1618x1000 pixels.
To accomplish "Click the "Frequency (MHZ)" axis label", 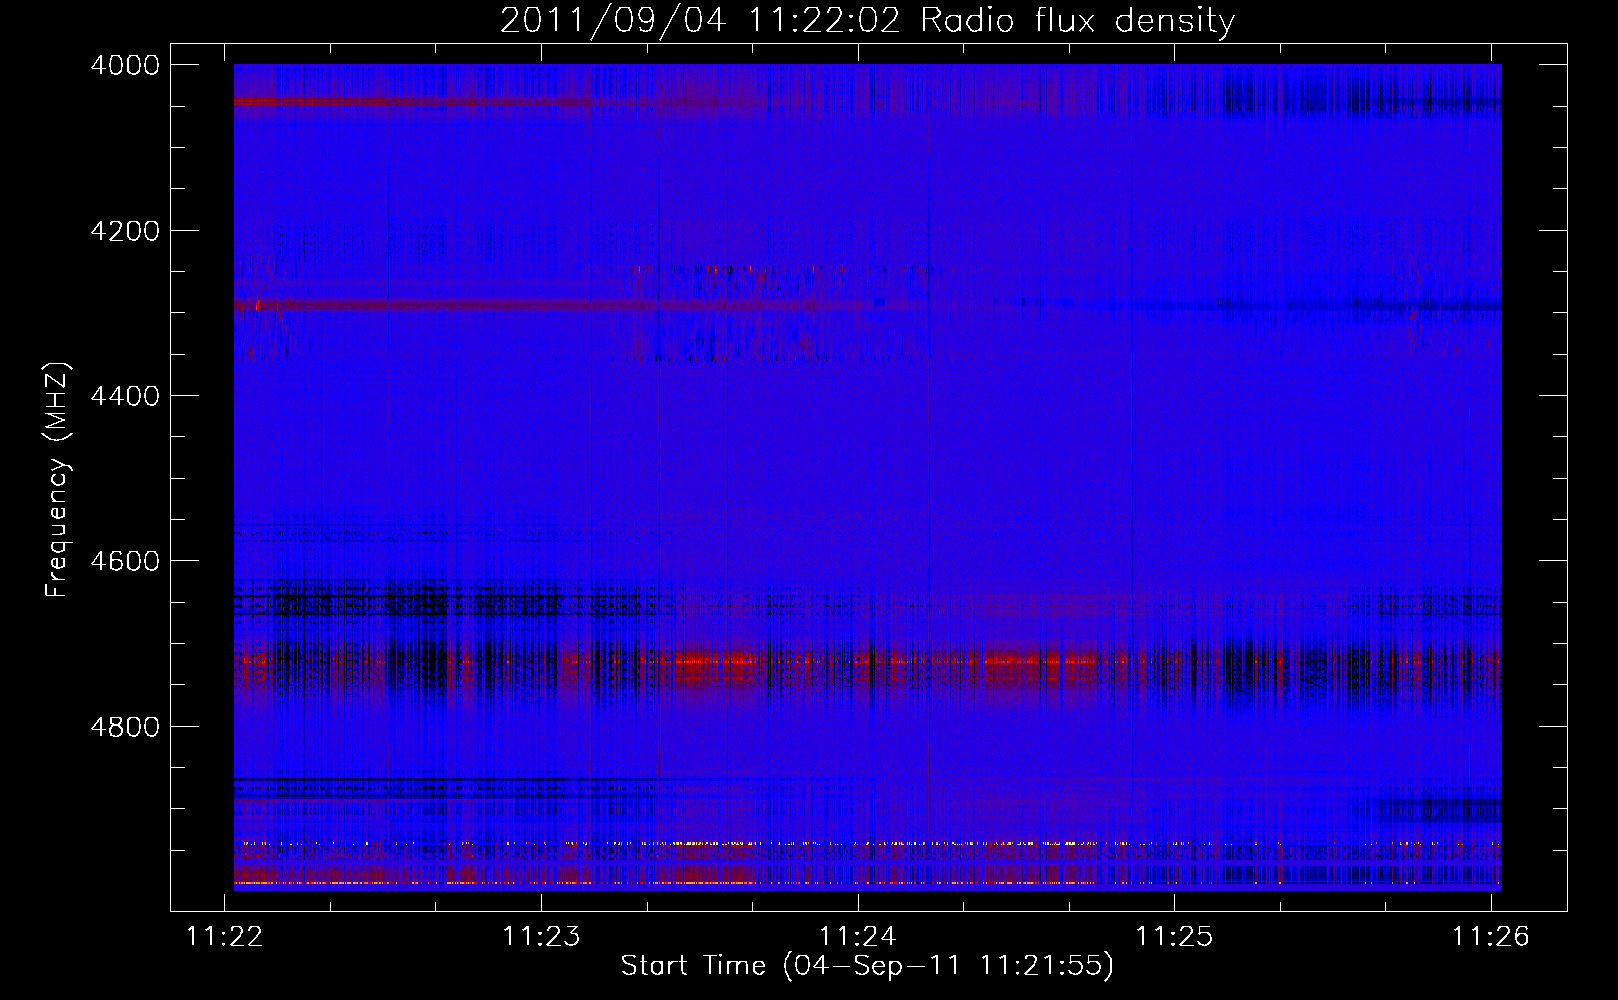I will tap(58, 480).
